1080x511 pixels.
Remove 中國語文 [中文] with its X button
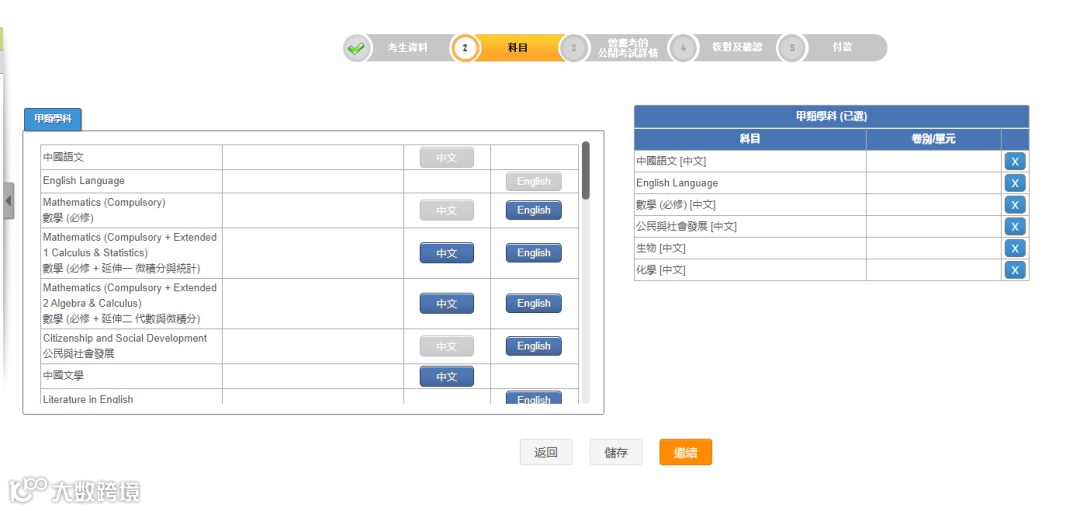[1015, 161]
